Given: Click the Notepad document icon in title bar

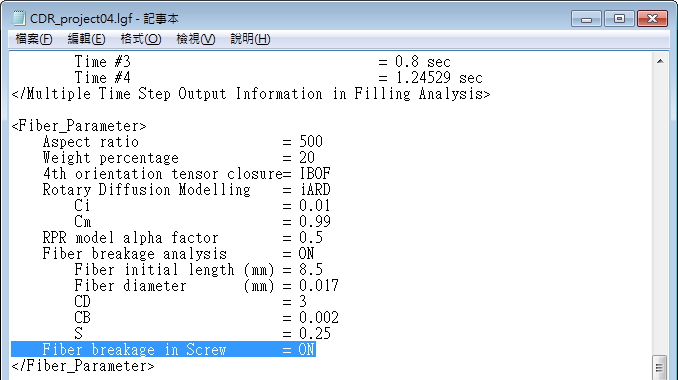Looking at the screenshot, I should tap(19, 18).
